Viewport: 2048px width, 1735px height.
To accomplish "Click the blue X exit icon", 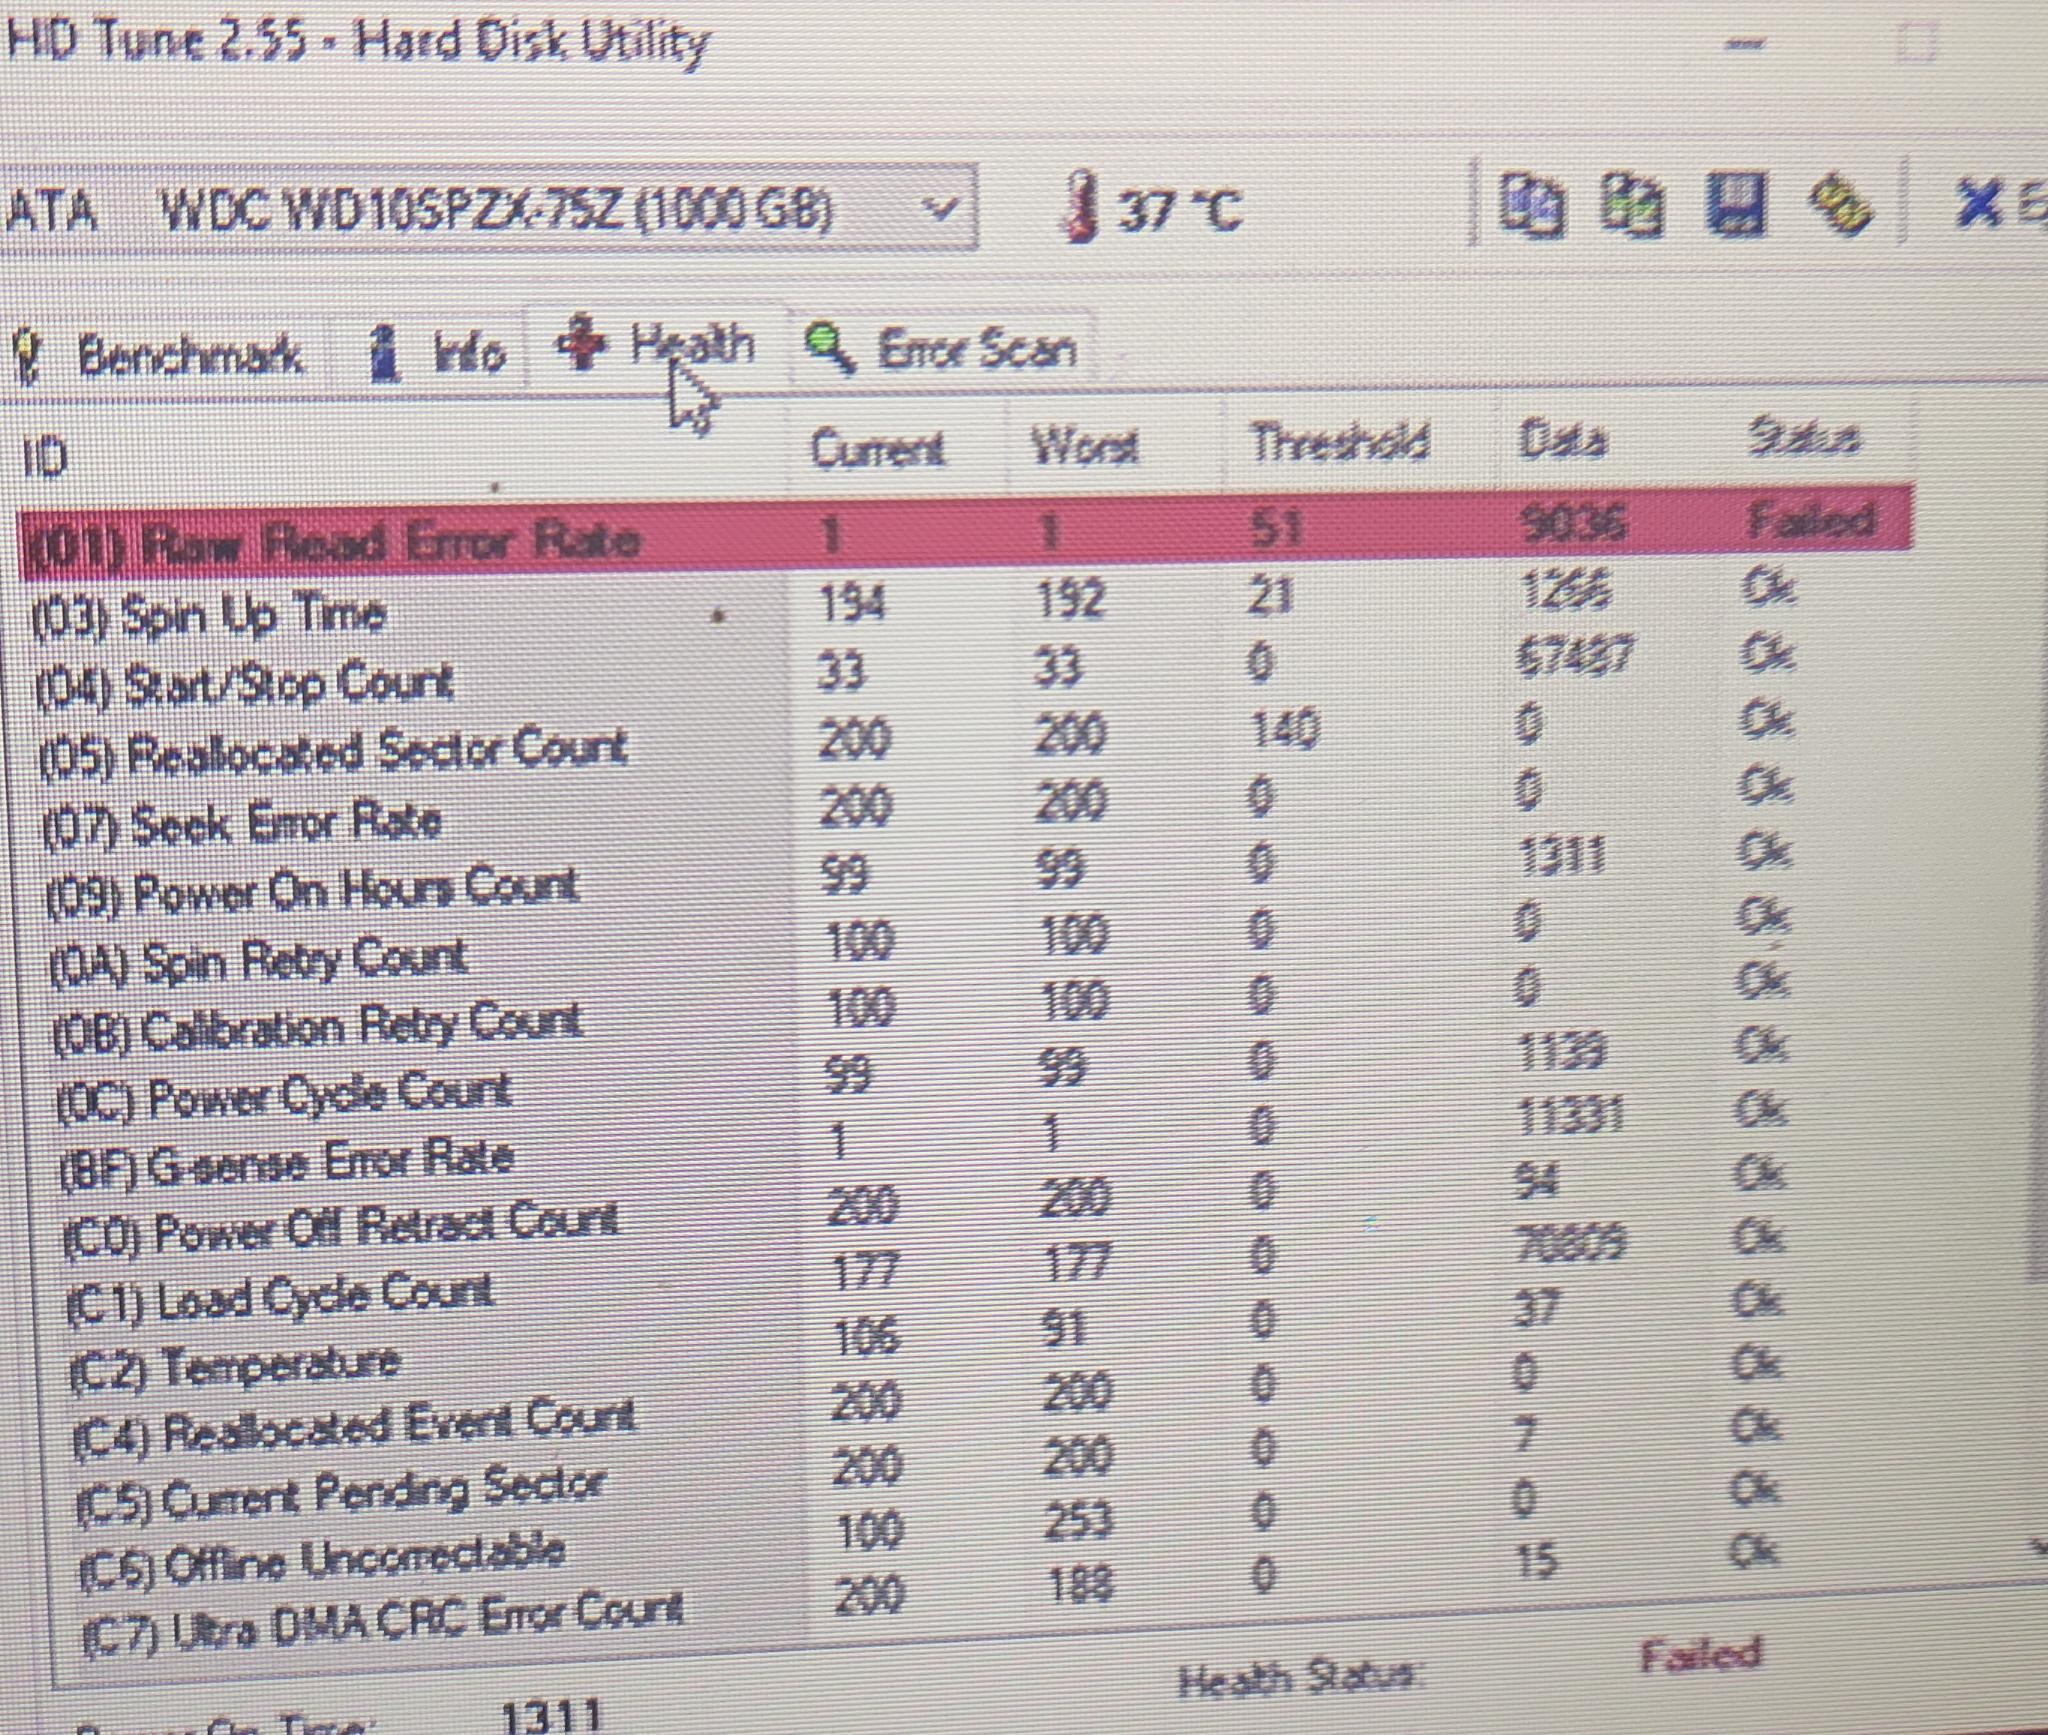I will coord(1979,204).
